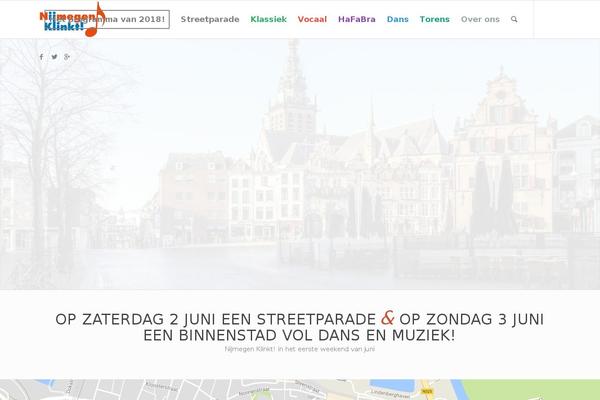Select the Klassiek menu item
This screenshot has width=600, height=400.
point(268,19)
